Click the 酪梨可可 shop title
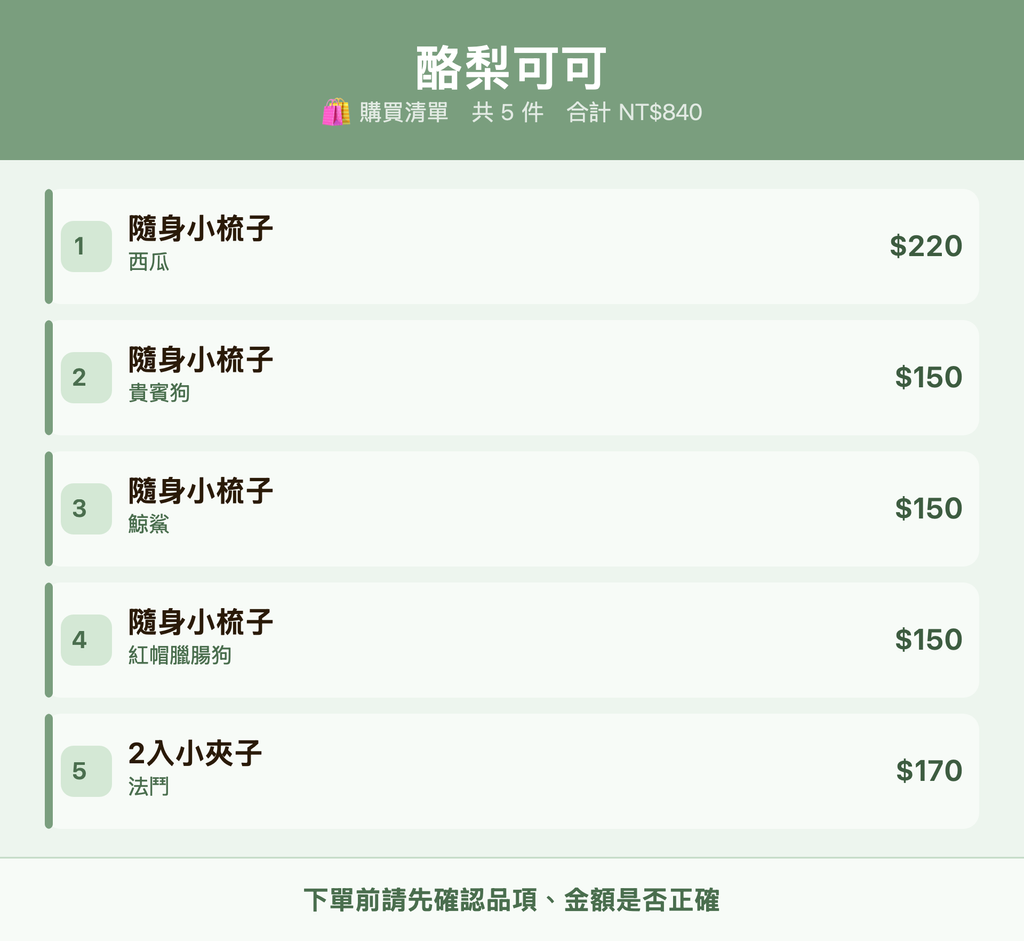The image size is (1024, 941). (511, 68)
